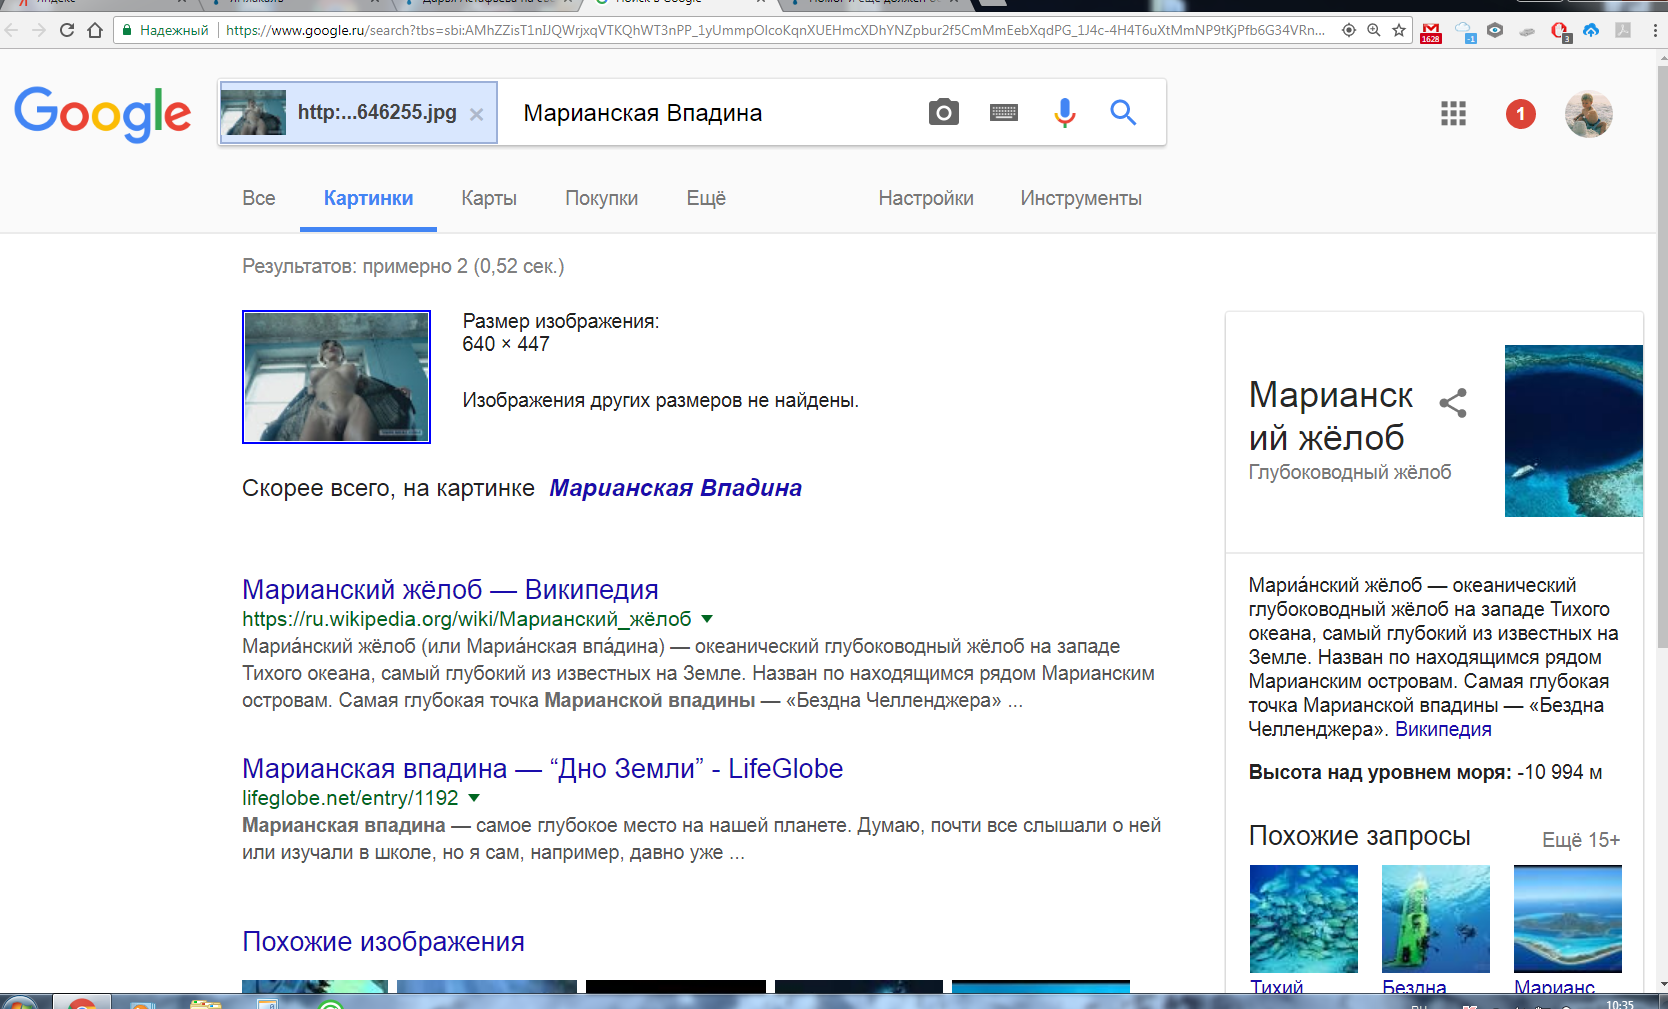Click the Похожие запросы heading
This screenshot has height=1009, width=1668.
tap(1359, 836)
